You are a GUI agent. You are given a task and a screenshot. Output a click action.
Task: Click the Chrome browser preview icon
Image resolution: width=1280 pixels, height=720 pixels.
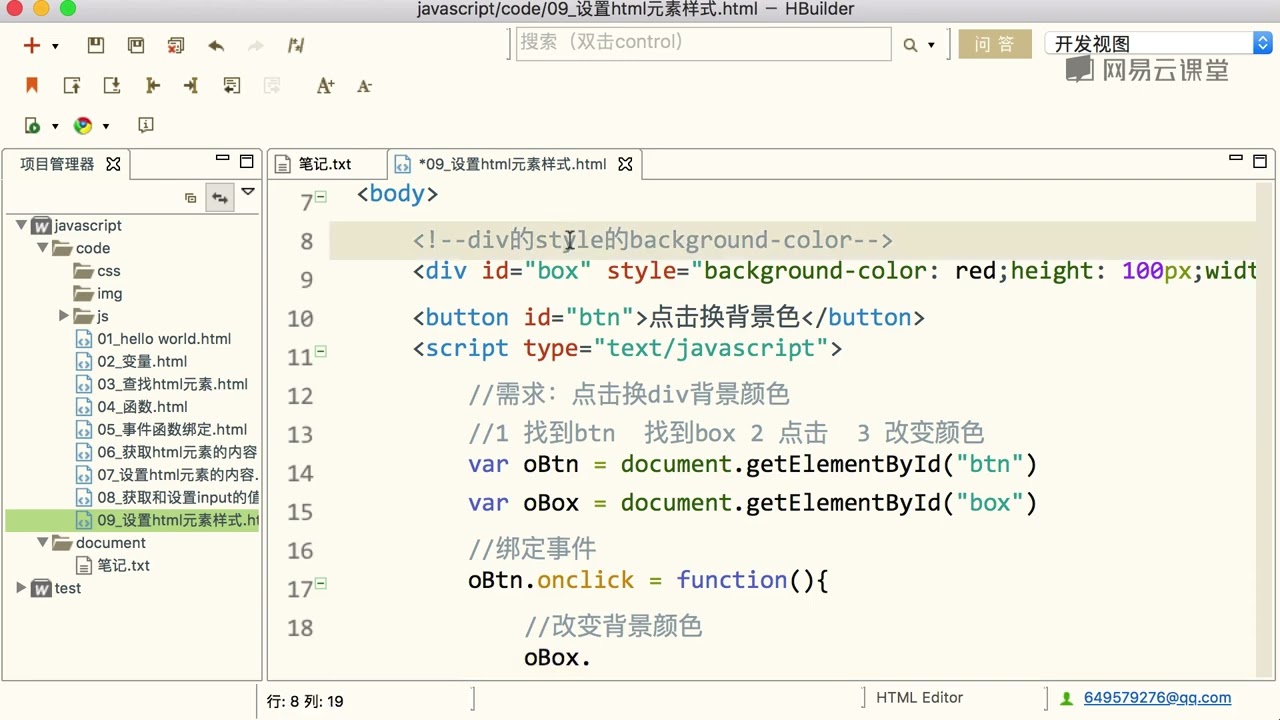point(83,125)
